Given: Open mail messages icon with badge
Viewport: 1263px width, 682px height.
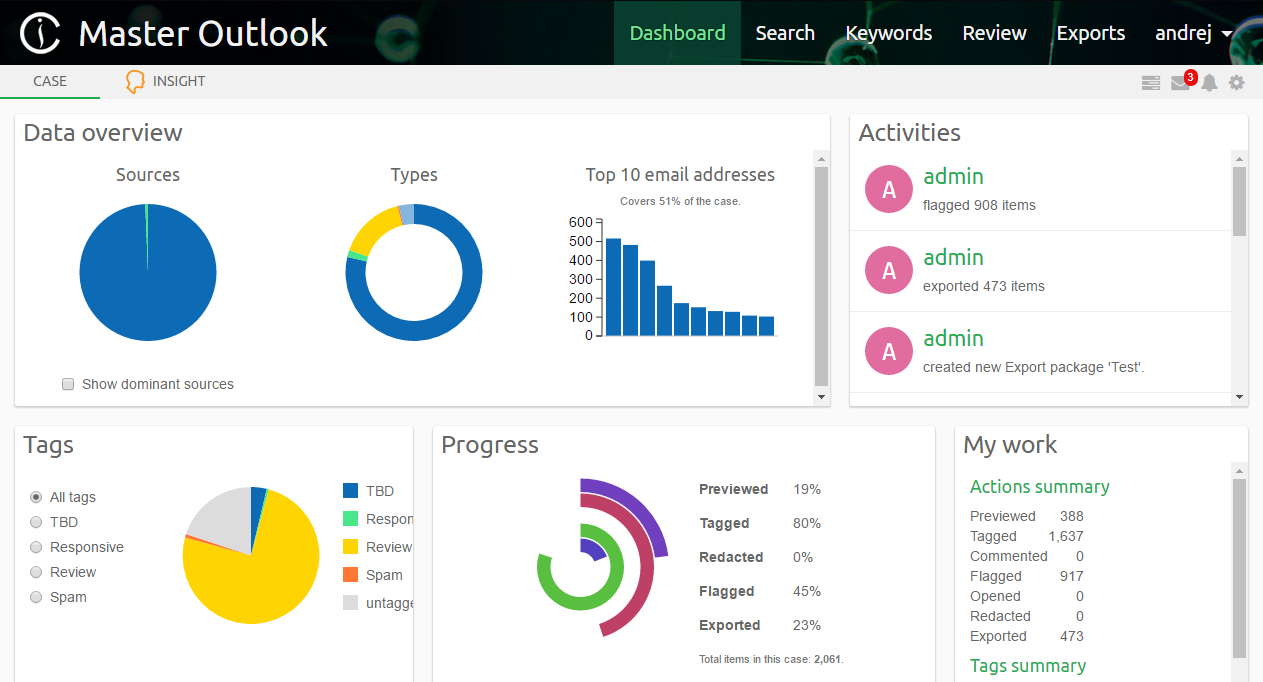Looking at the screenshot, I should 1181,83.
